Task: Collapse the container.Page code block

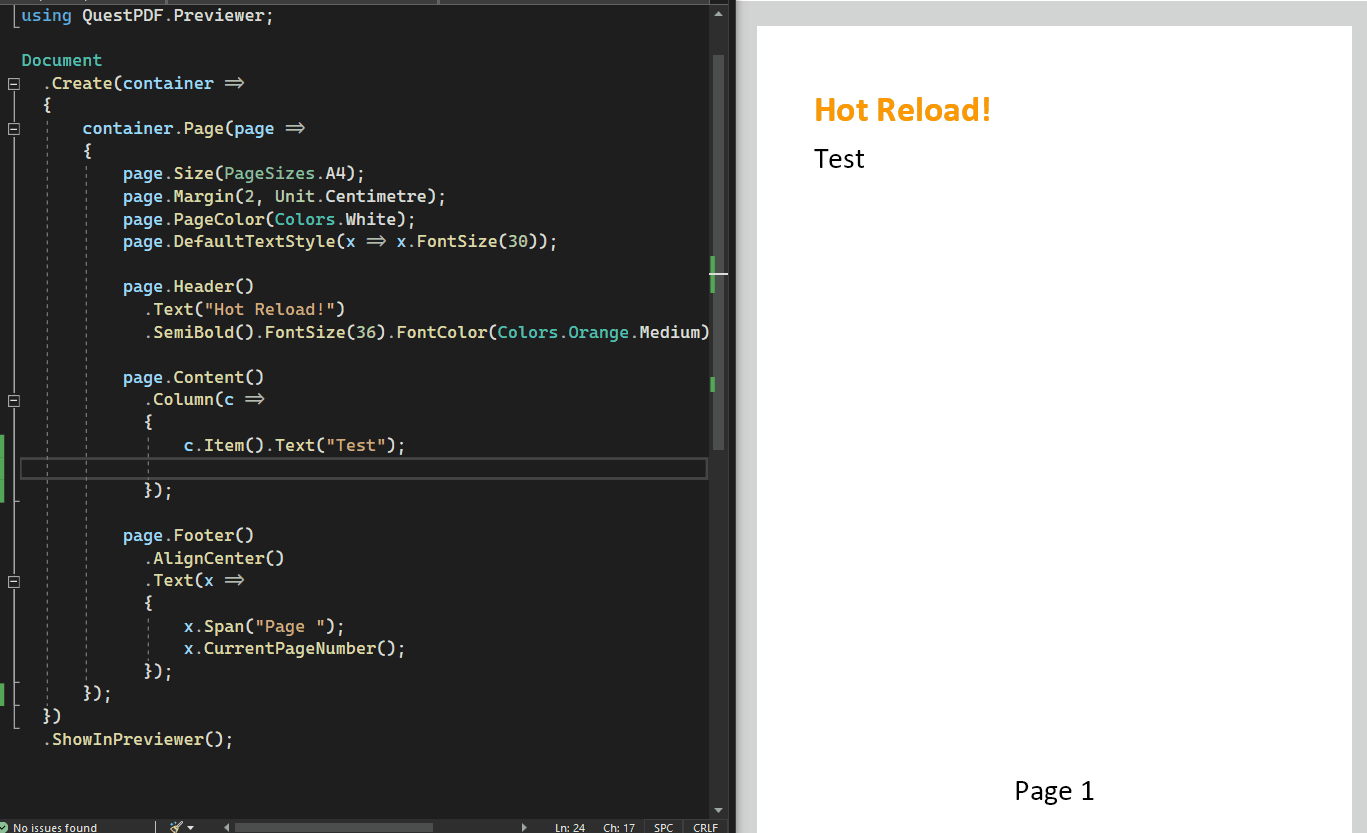Action: click(13, 128)
